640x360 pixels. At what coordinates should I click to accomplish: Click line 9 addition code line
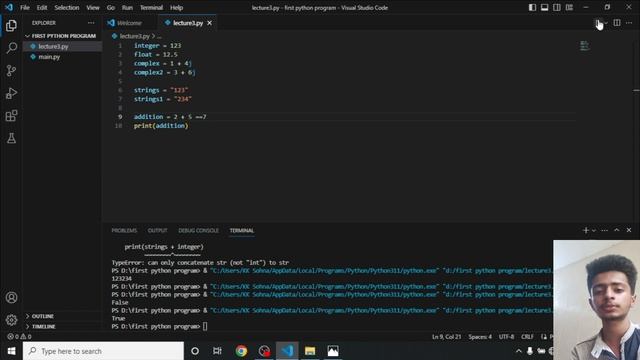(170, 117)
